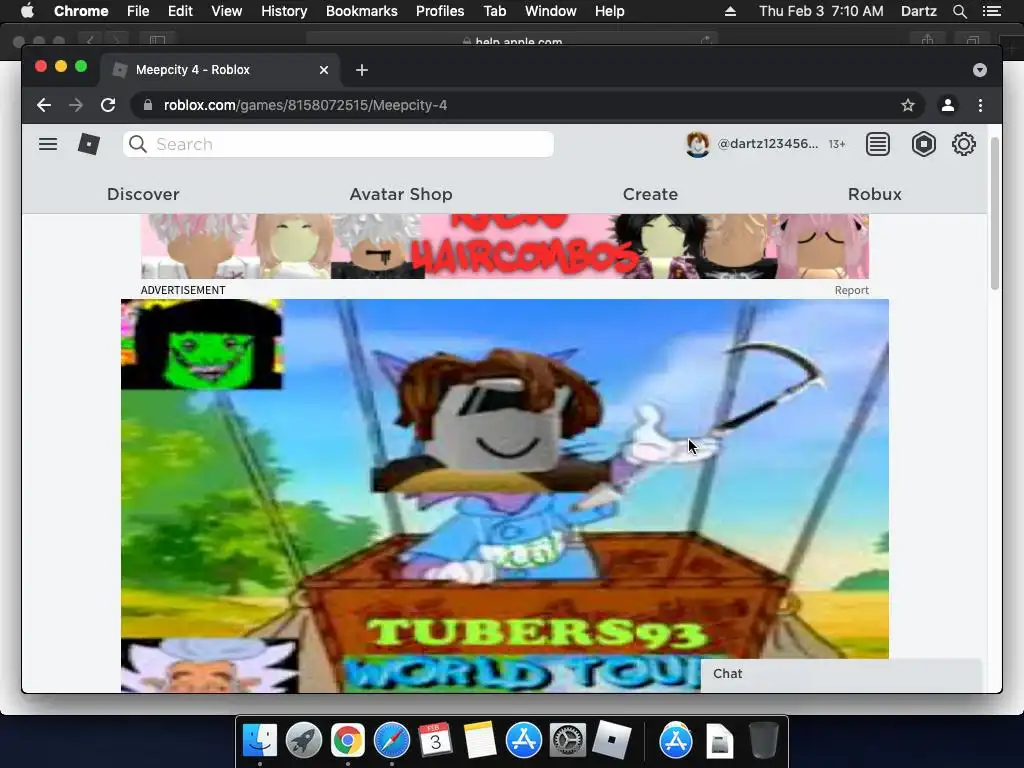
Task: Bookmark this page with the star icon
Action: tap(908, 105)
